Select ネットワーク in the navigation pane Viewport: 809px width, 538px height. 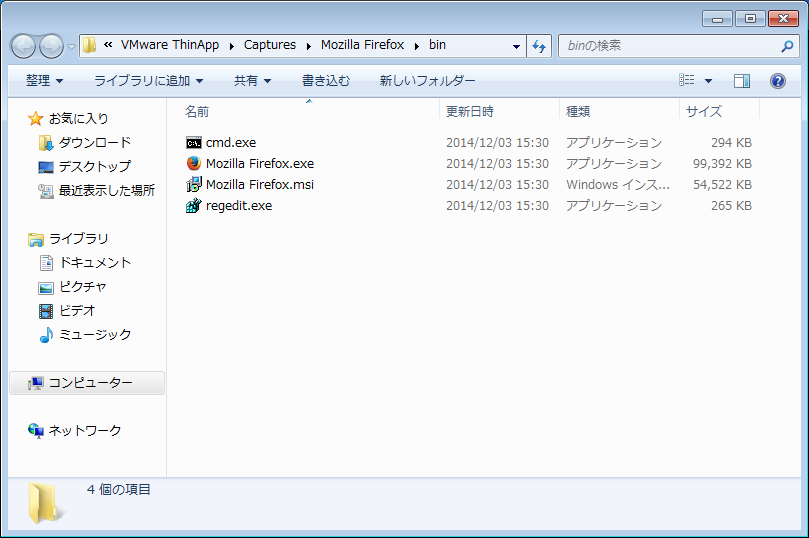coord(85,431)
